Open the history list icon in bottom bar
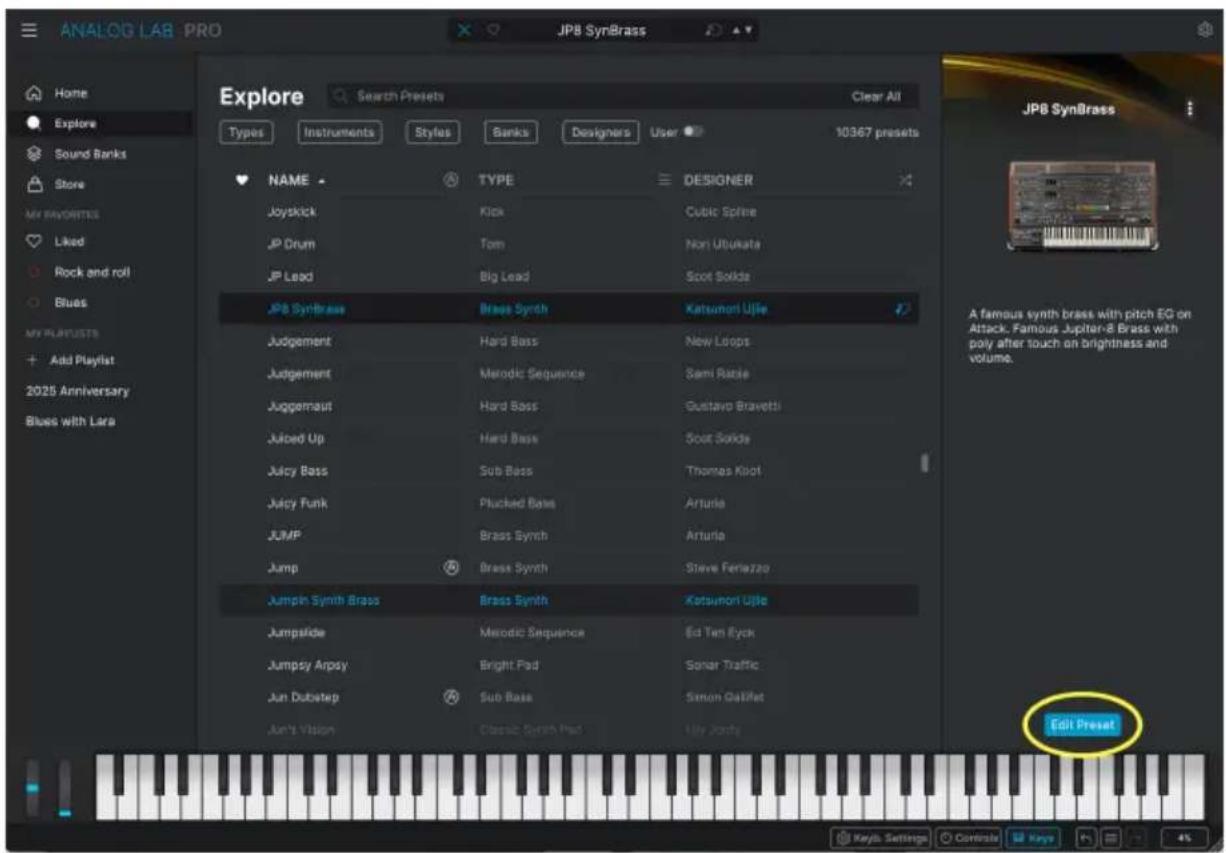The height and width of the screenshot is (853, 1226). point(1110,836)
